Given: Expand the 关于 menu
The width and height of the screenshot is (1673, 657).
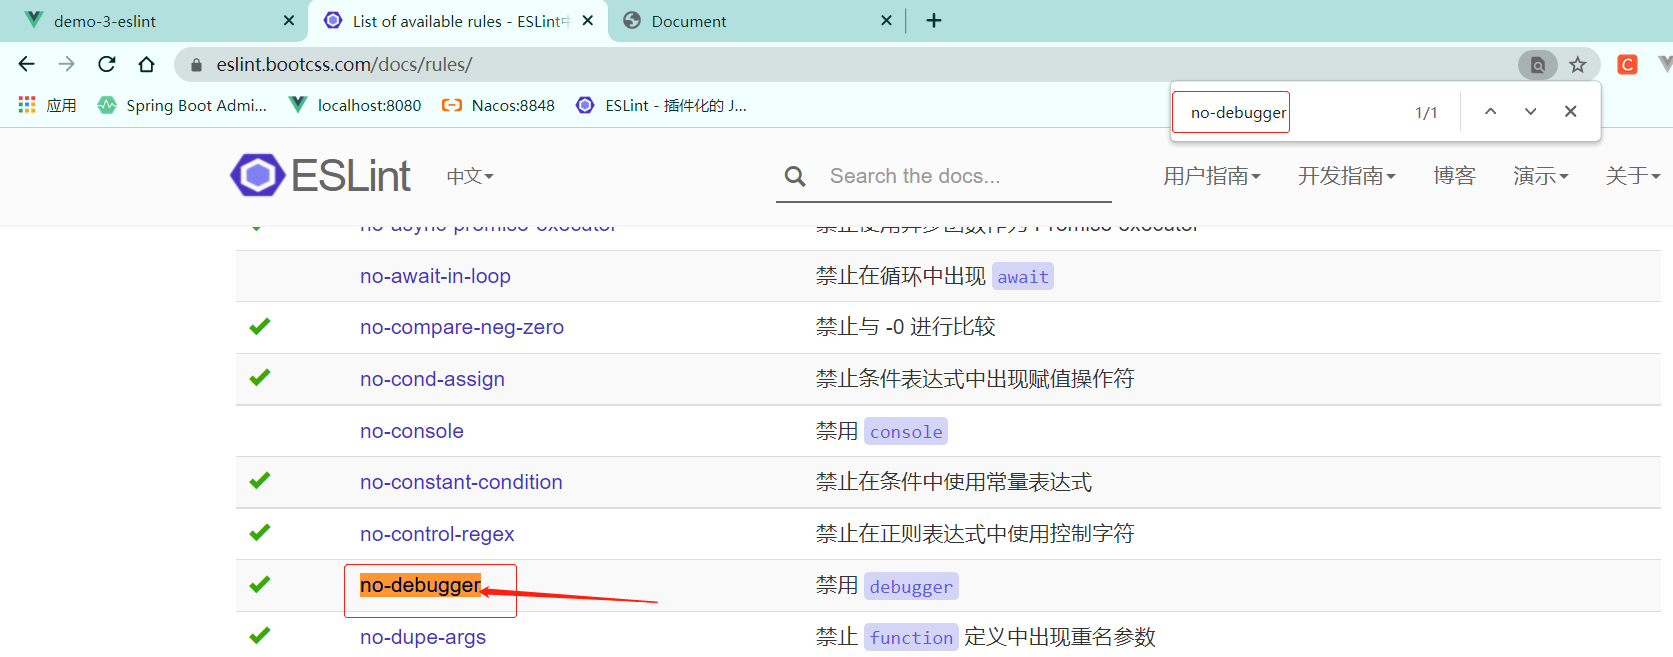Looking at the screenshot, I should click(1633, 176).
